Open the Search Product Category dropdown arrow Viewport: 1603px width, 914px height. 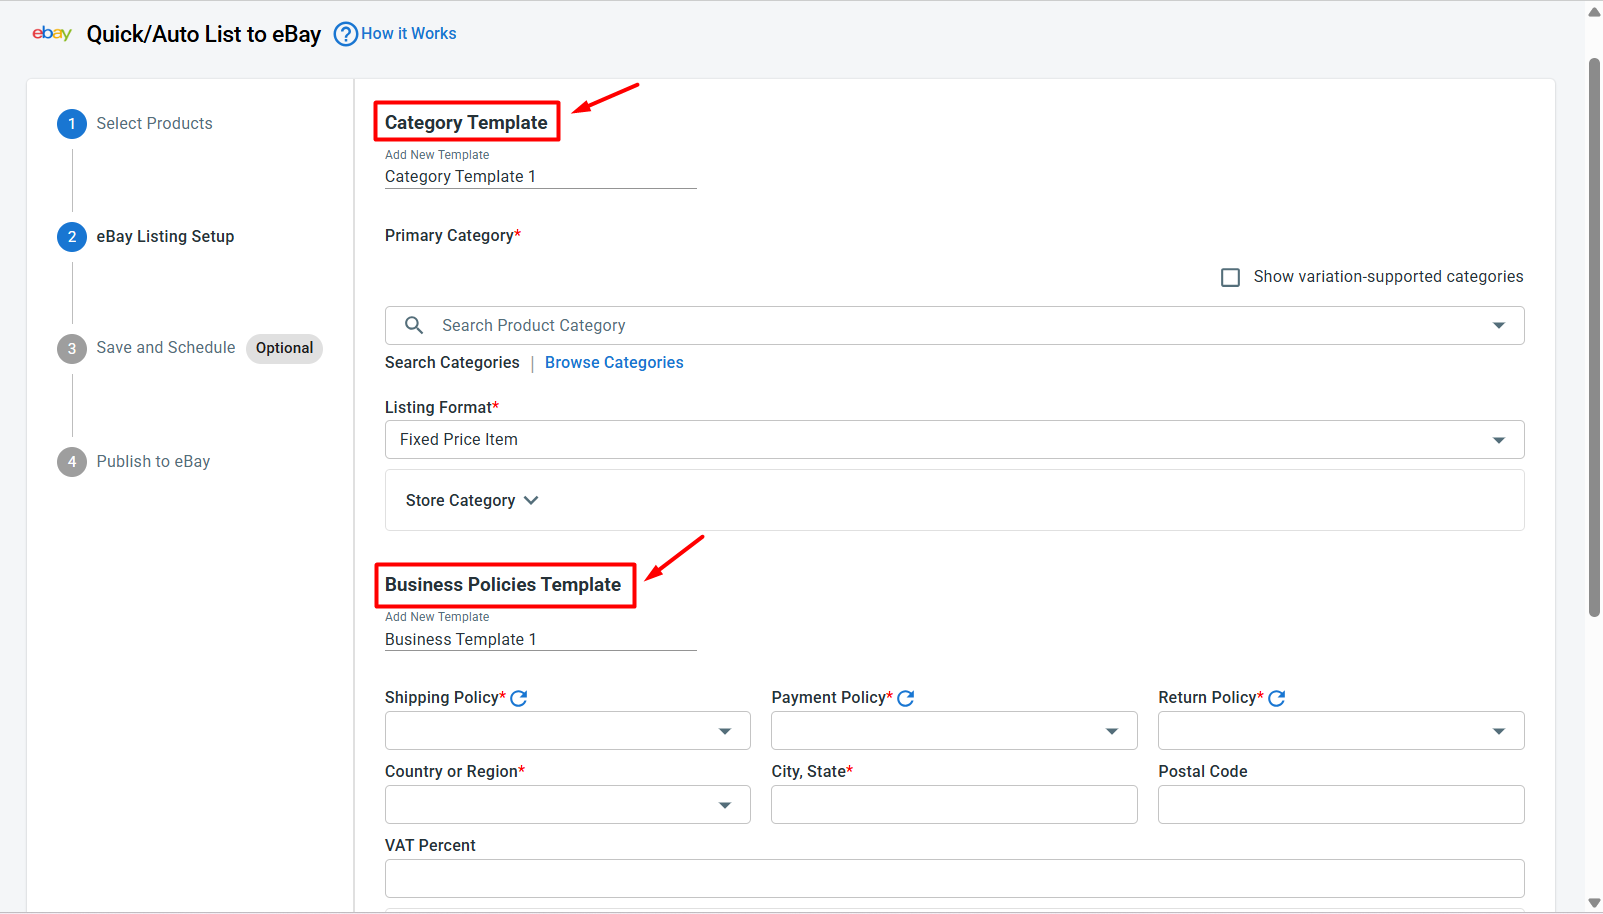pos(1499,325)
